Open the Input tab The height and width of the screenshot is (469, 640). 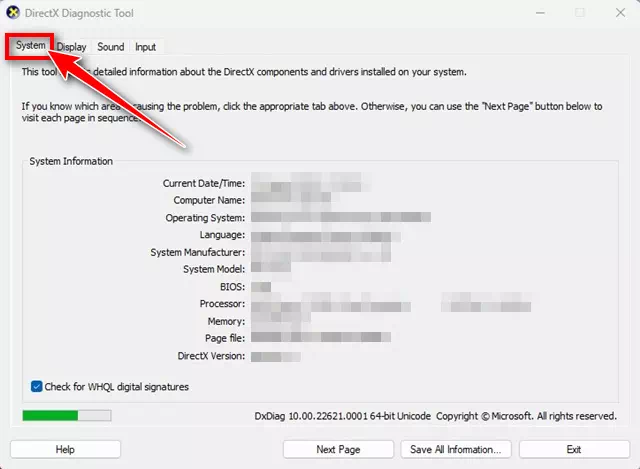click(x=145, y=47)
